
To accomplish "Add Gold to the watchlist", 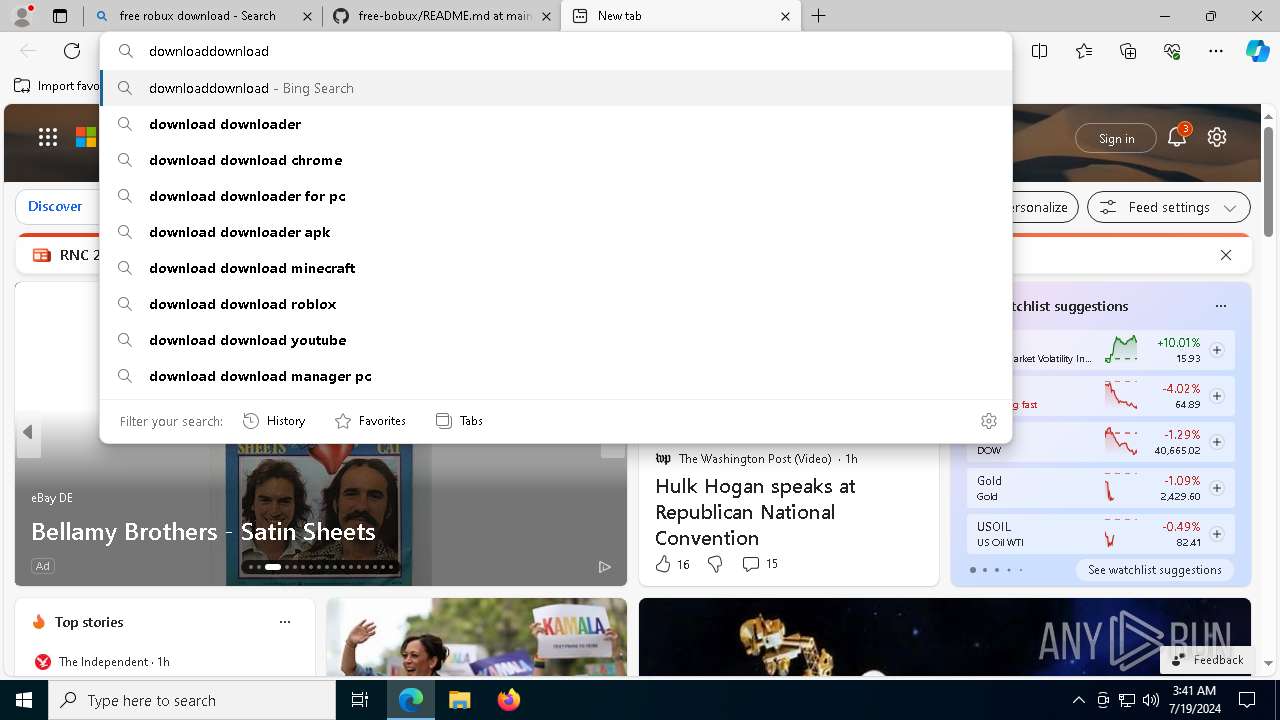I will [1217, 488].
